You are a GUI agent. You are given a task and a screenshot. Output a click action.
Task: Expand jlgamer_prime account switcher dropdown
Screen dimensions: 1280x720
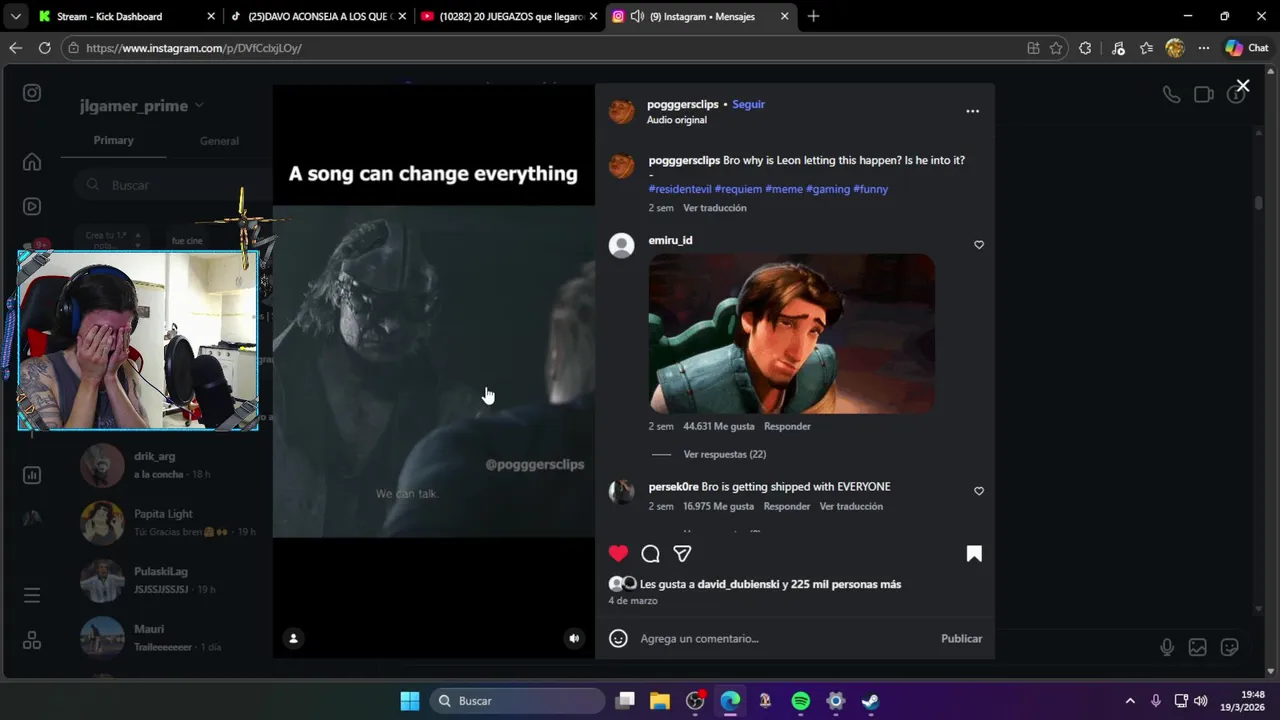tap(142, 106)
